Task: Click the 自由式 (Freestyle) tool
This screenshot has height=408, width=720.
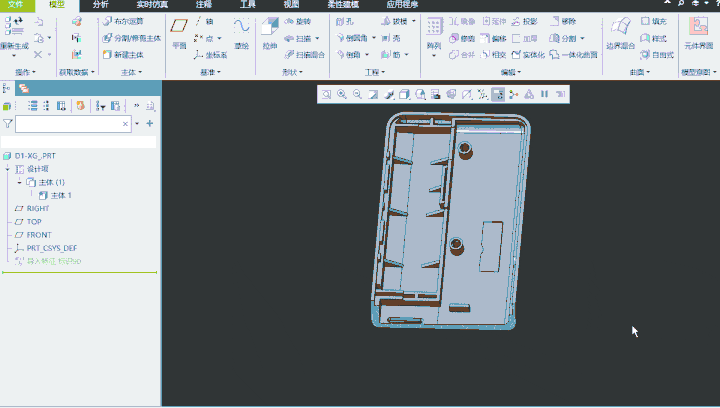Action: tap(657, 55)
